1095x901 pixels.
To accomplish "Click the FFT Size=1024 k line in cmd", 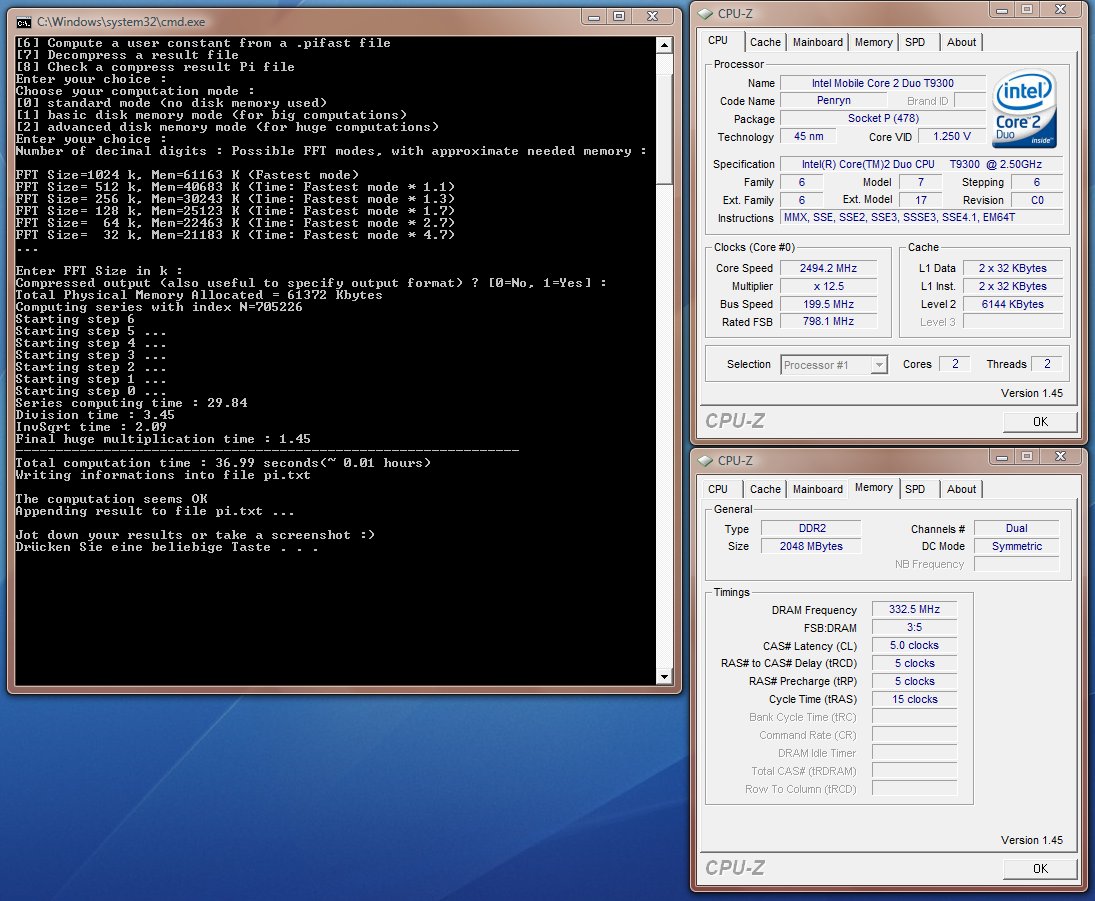I will tap(187, 175).
